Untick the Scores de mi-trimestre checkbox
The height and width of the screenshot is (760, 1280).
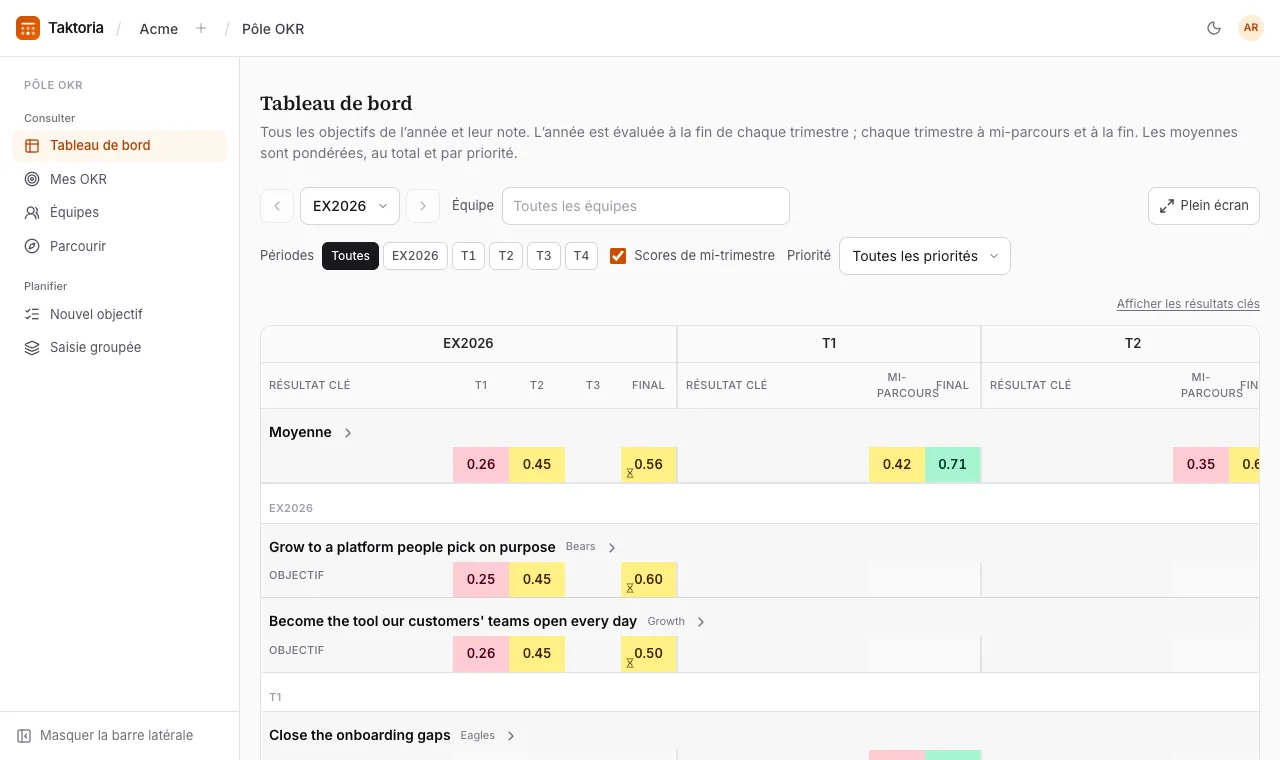[x=618, y=256]
